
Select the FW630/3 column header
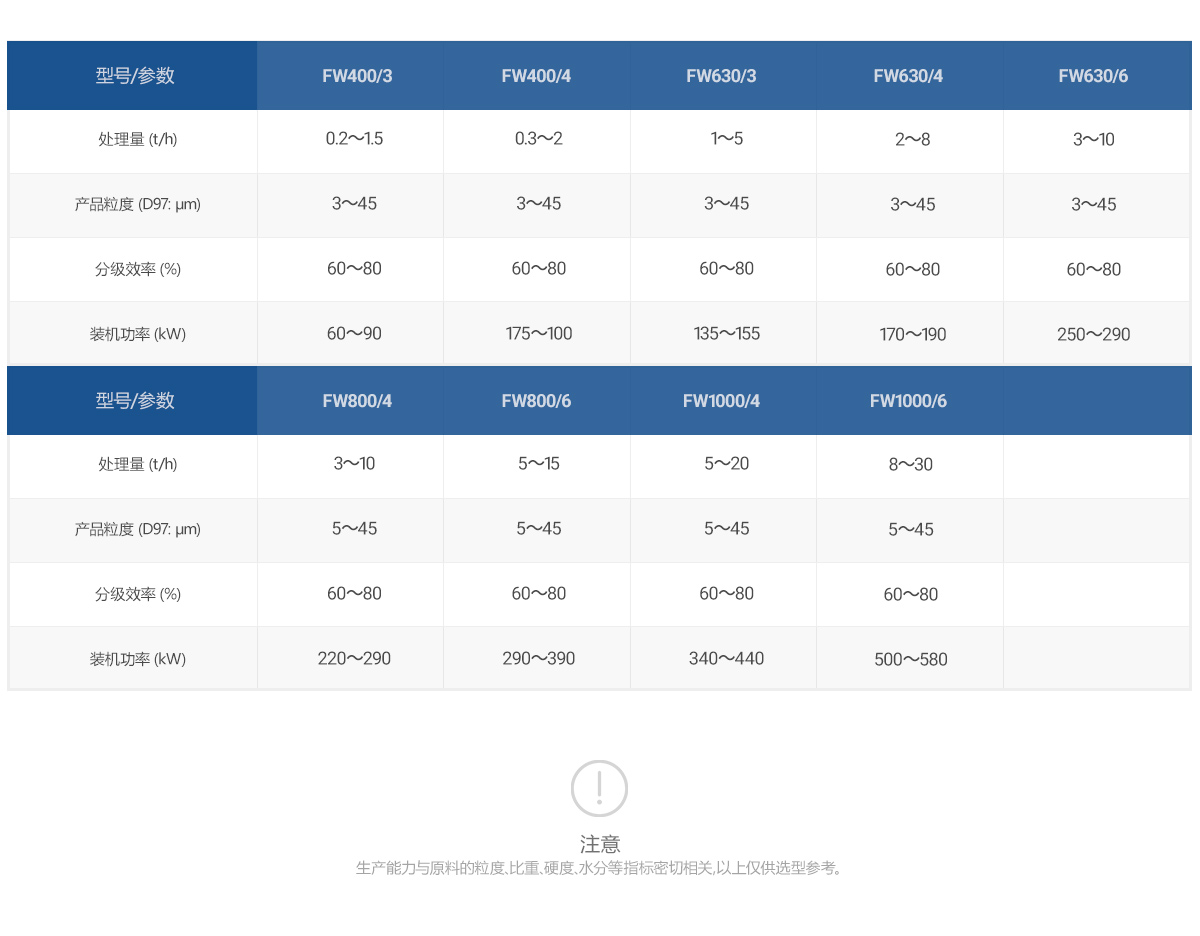721,76
